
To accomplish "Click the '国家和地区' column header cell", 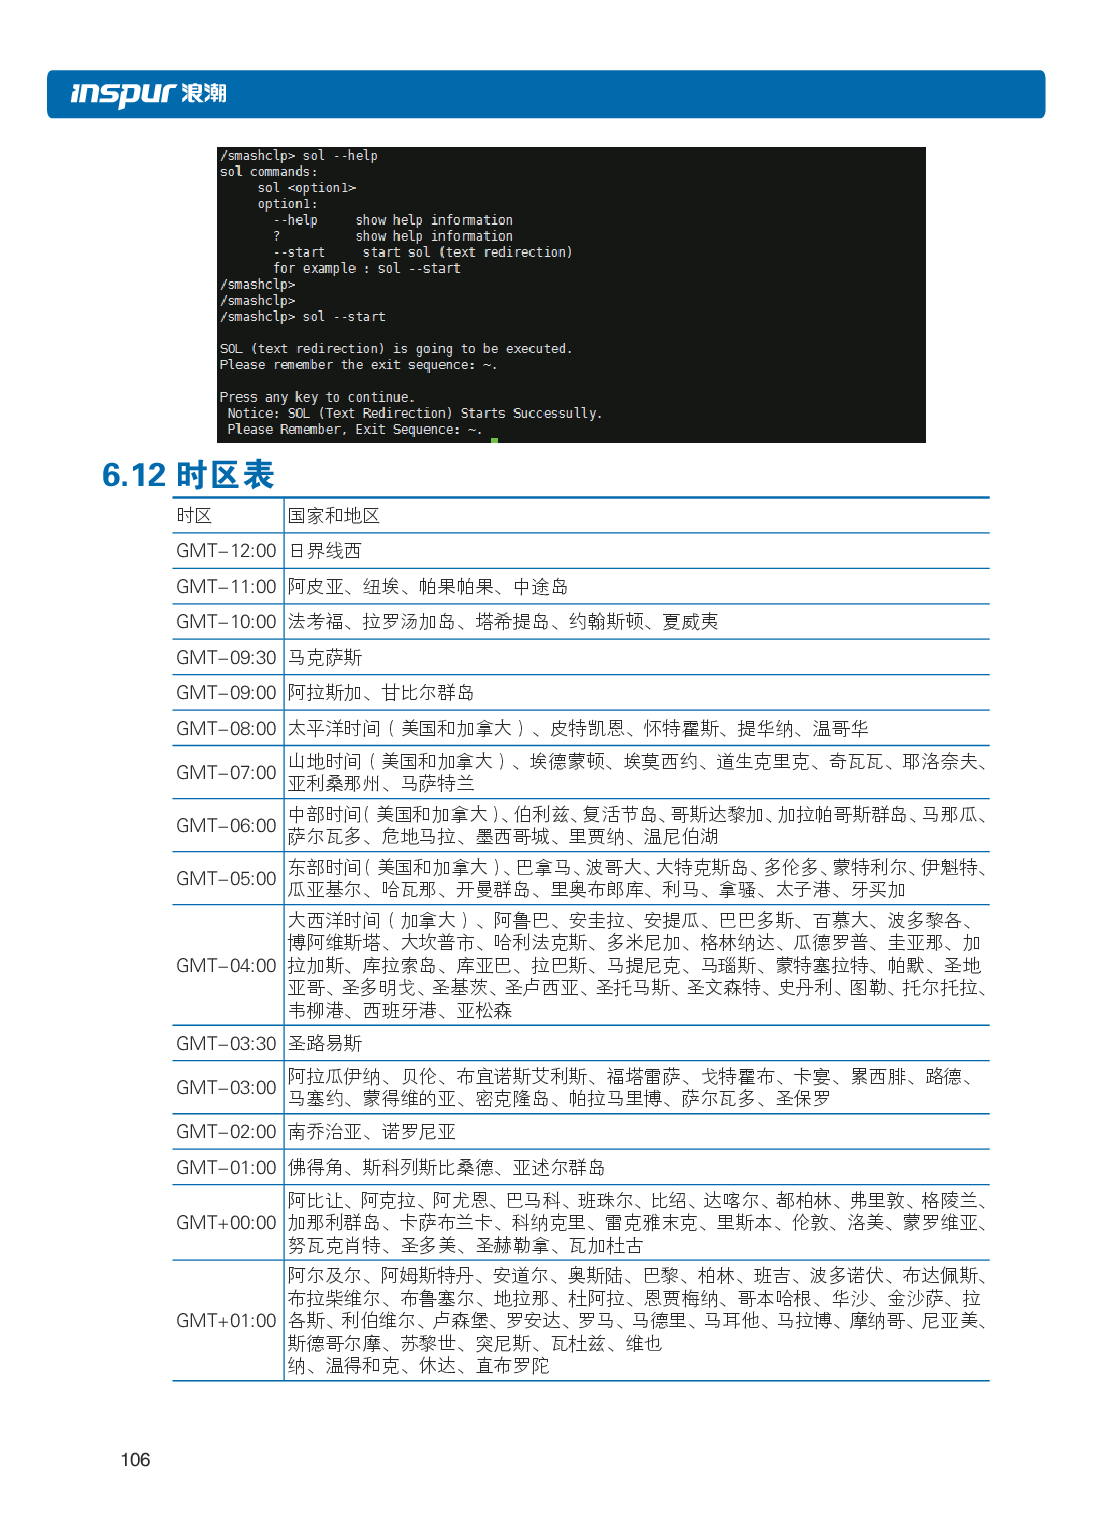I will [334, 516].
